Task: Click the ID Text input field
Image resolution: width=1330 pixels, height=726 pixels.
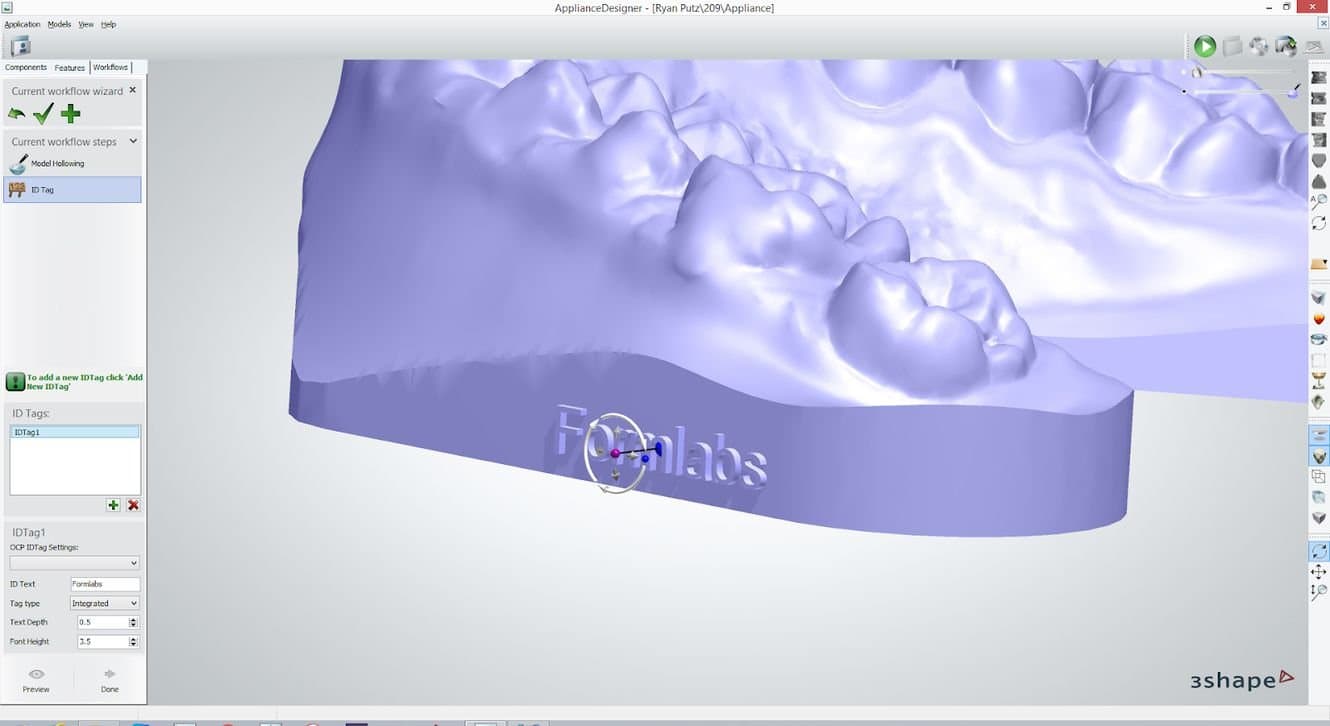Action: pyautogui.click(x=105, y=584)
